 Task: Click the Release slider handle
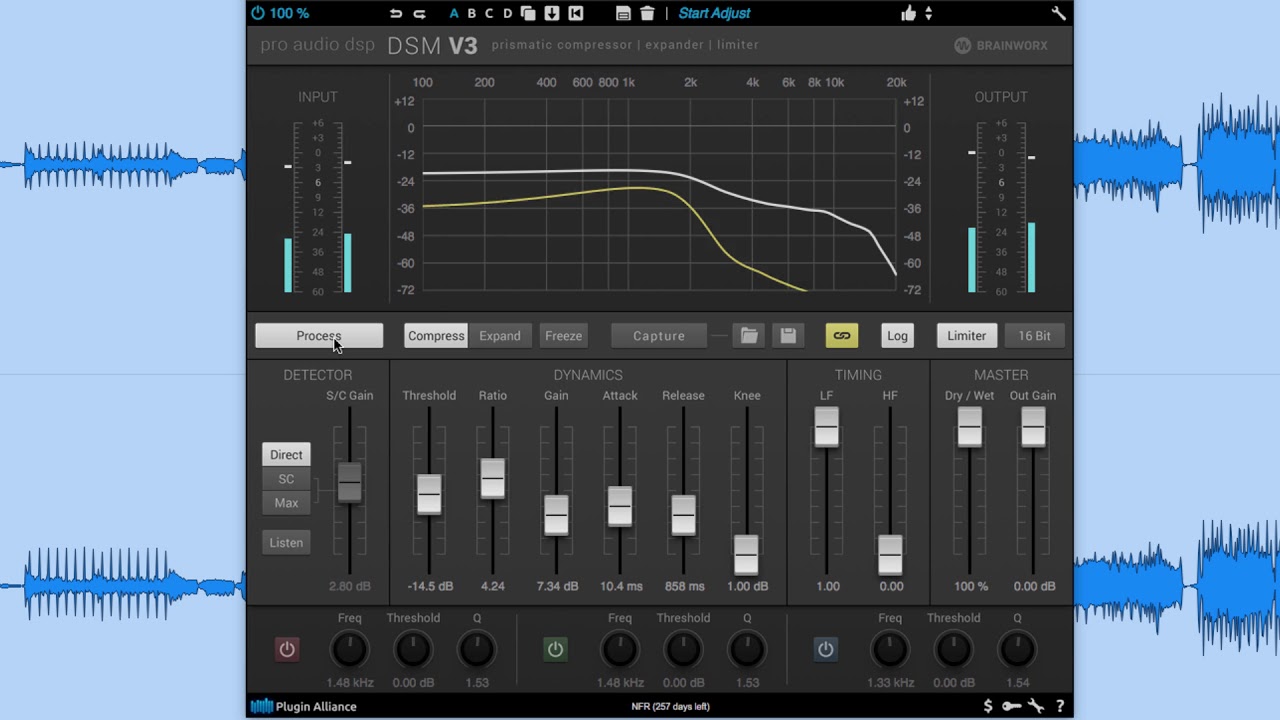click(683, 514)
